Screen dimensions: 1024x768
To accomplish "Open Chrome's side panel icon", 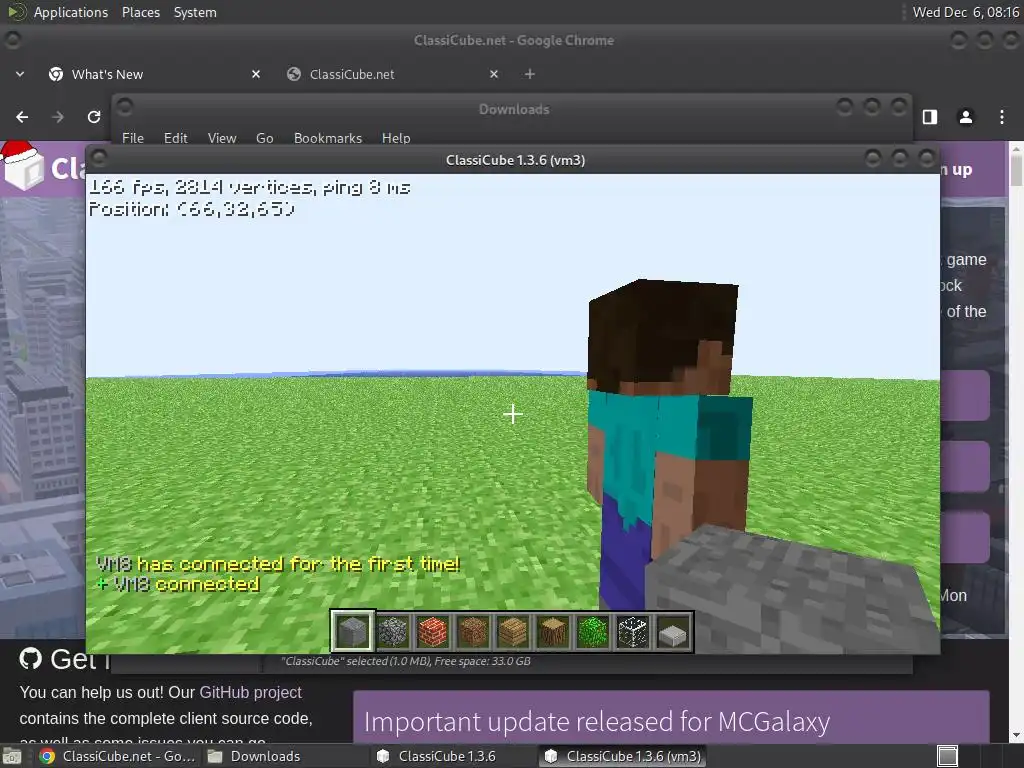I will pos(930,117).
